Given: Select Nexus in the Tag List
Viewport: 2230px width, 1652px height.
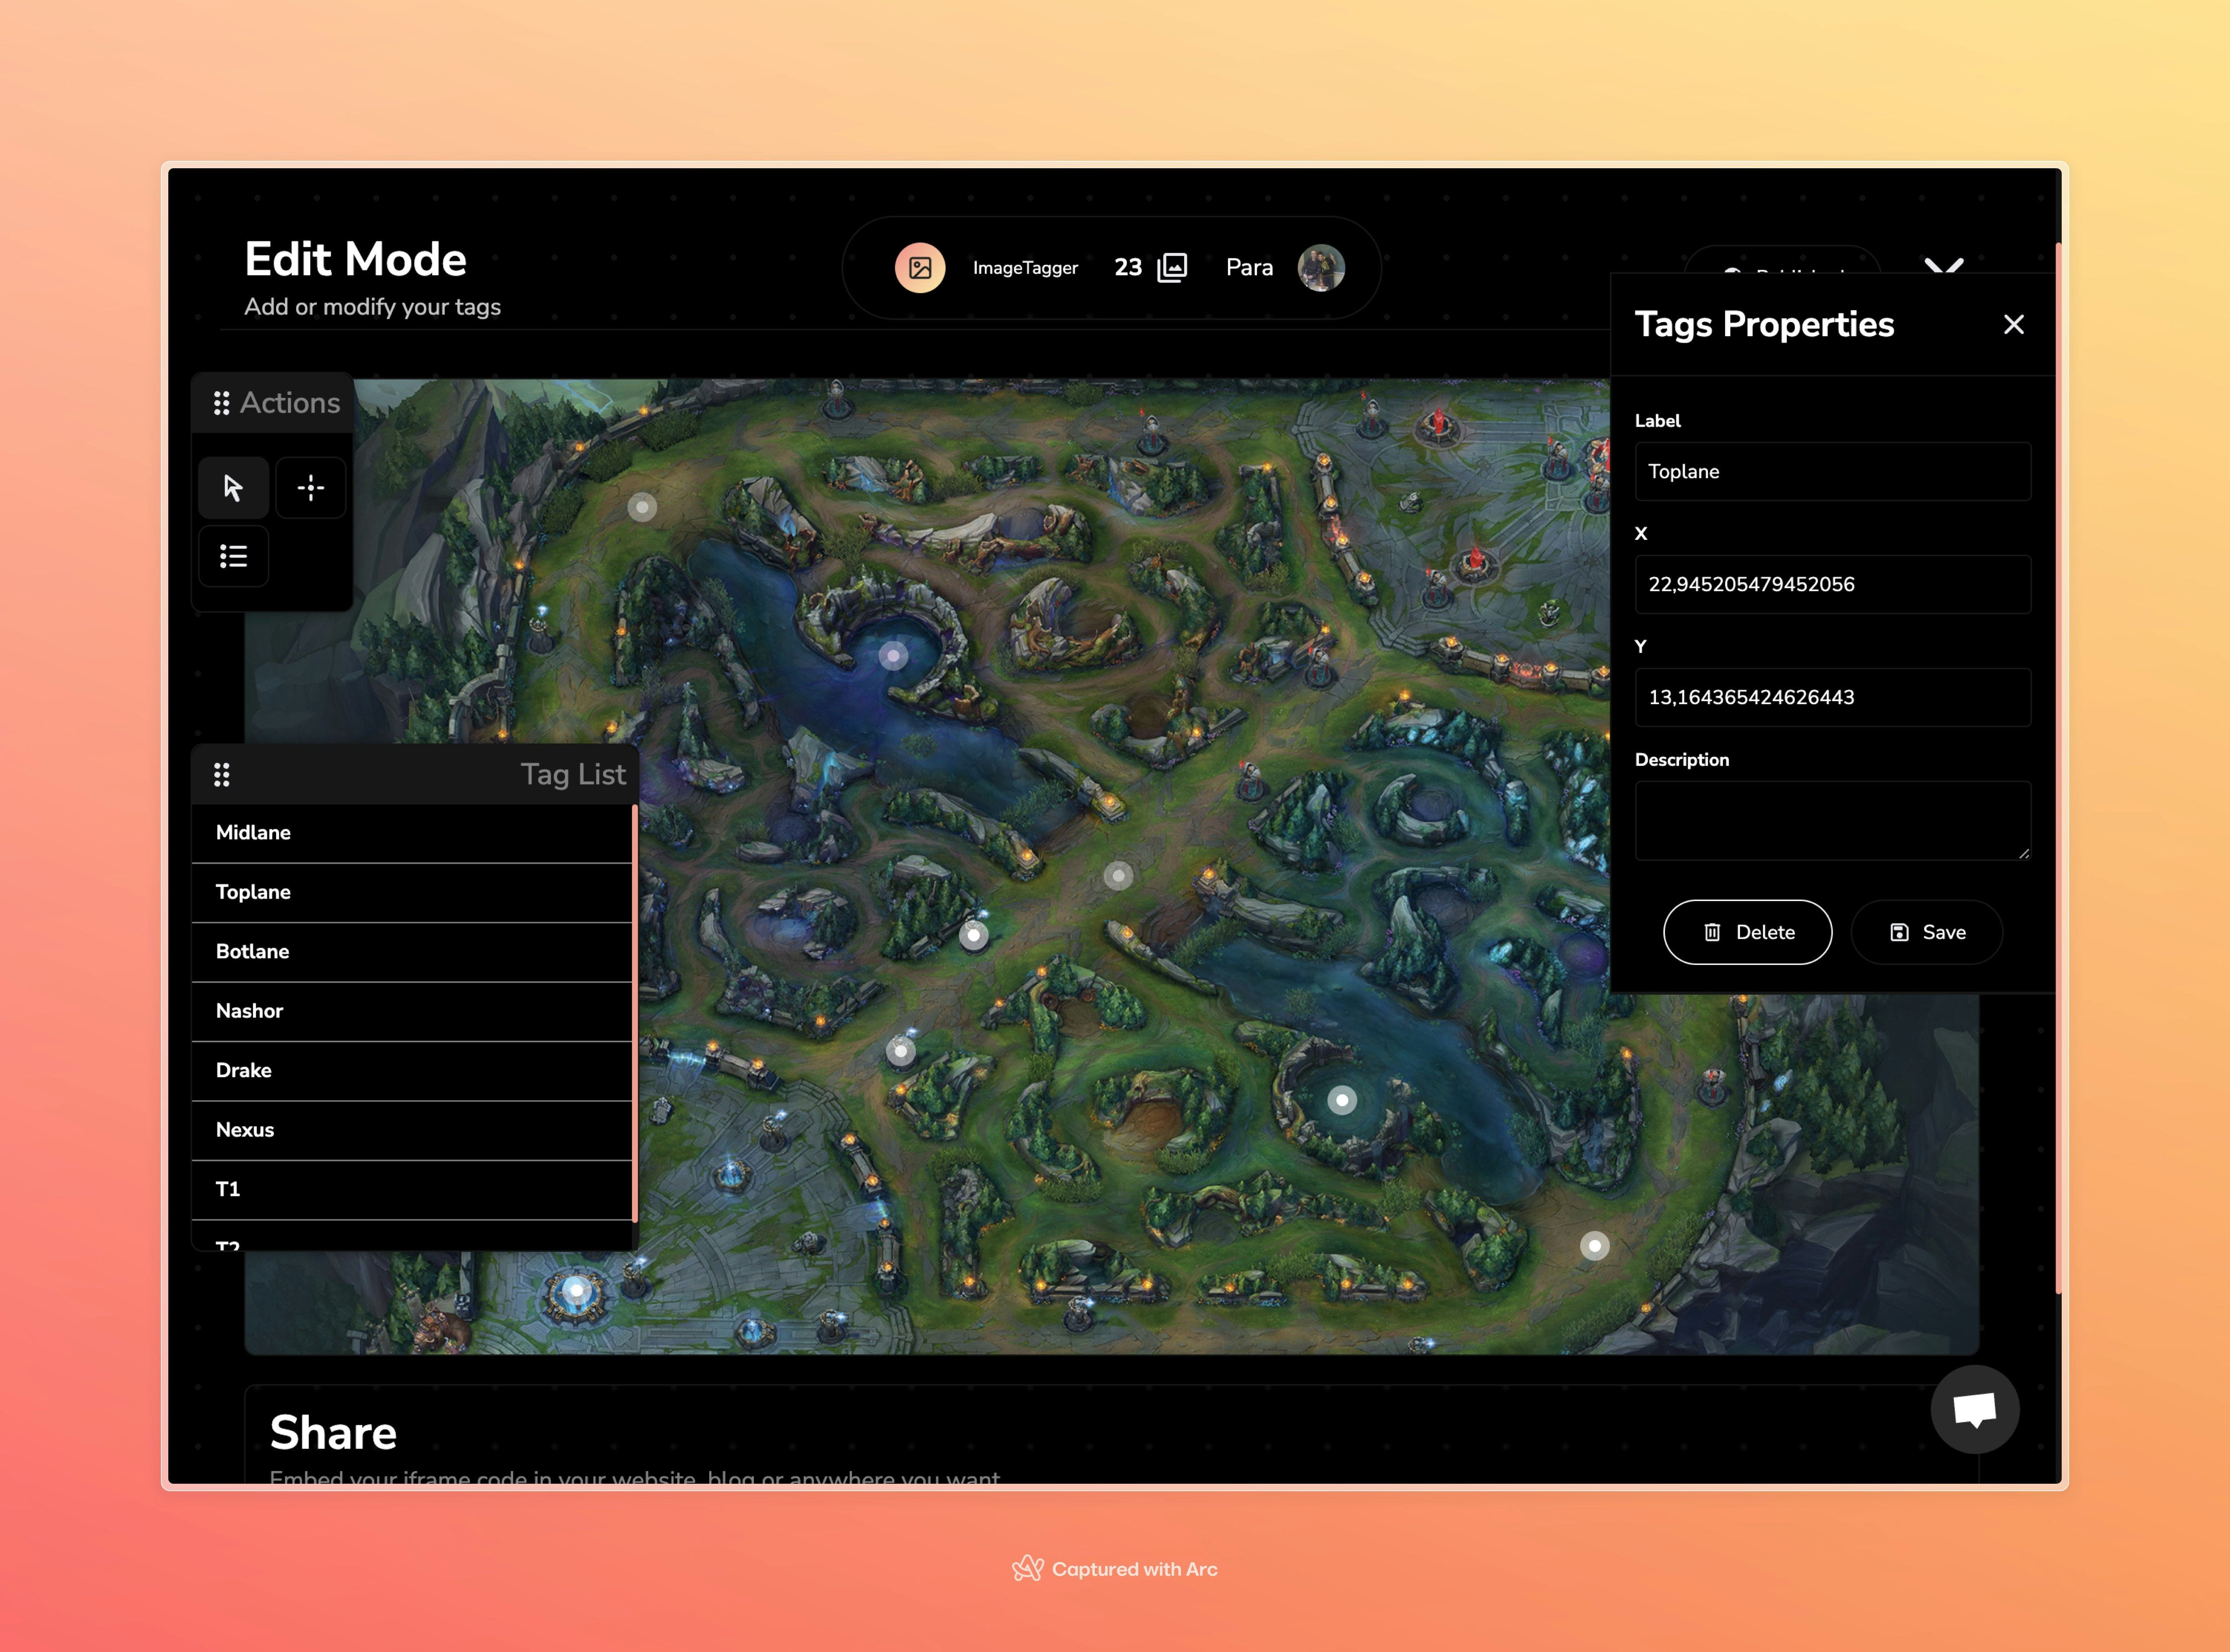Looking at the screenshot, I should pos(412,1130).
